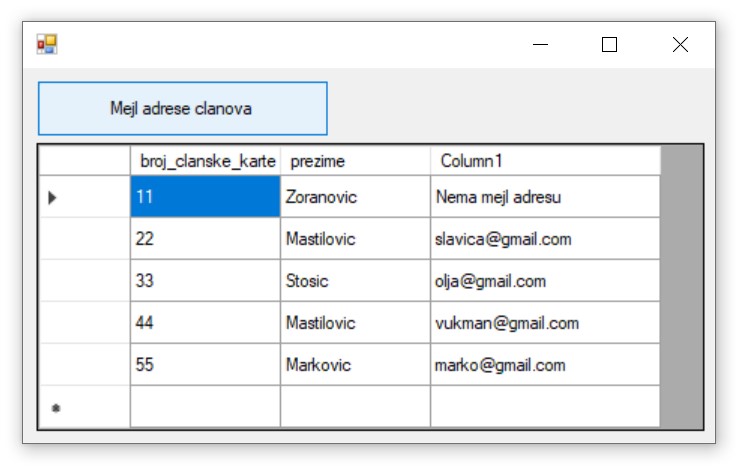The height and width of the screenshot is (471, 742).
Task: Select the olja@gmail.com cell
Action: point(545,281)
